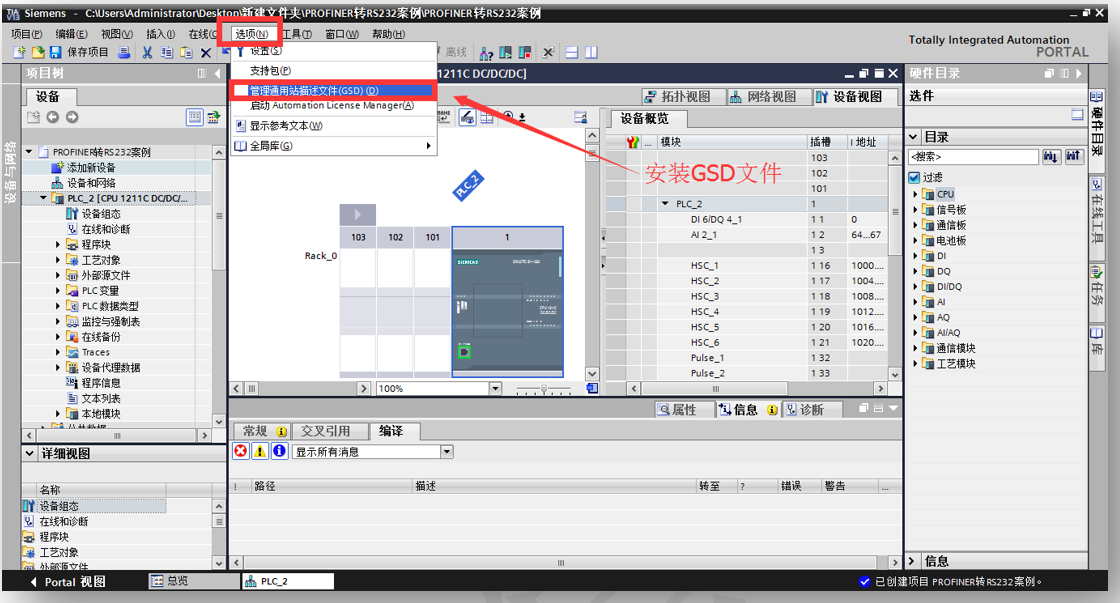This screenshot has height=603, width=1120.
Task: Open 启动 Automation License Manager entry
Action: pos(331,106)
